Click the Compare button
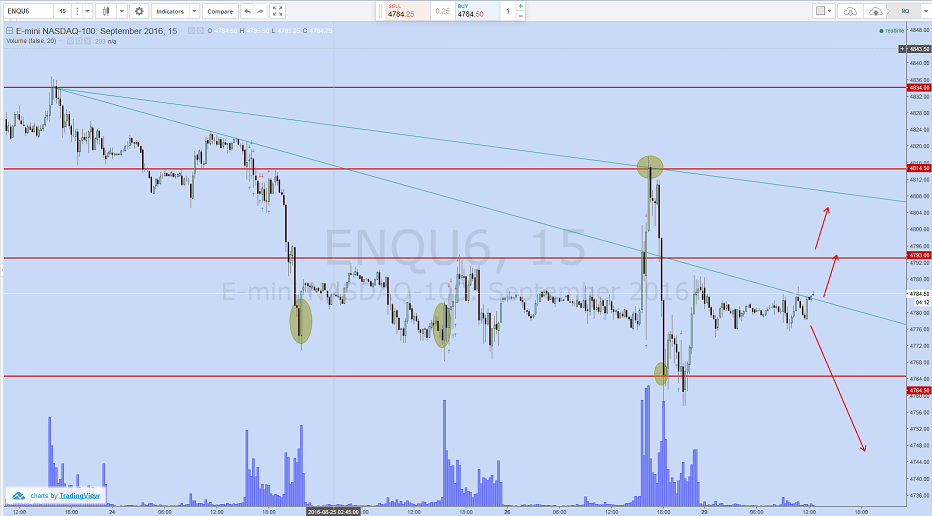Screen dimensions: 932x516 [x=219, y=11]
